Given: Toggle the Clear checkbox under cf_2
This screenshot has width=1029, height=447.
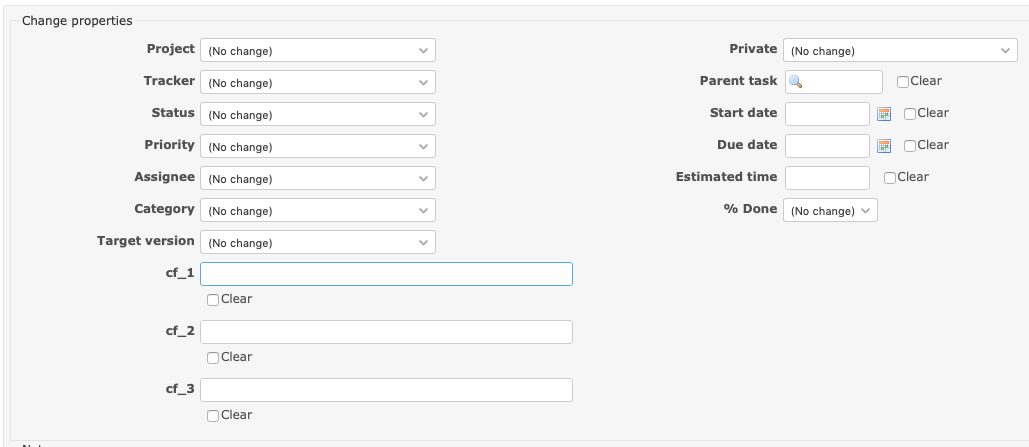Looking at the screenshot, I should click(x=213, y=358).
